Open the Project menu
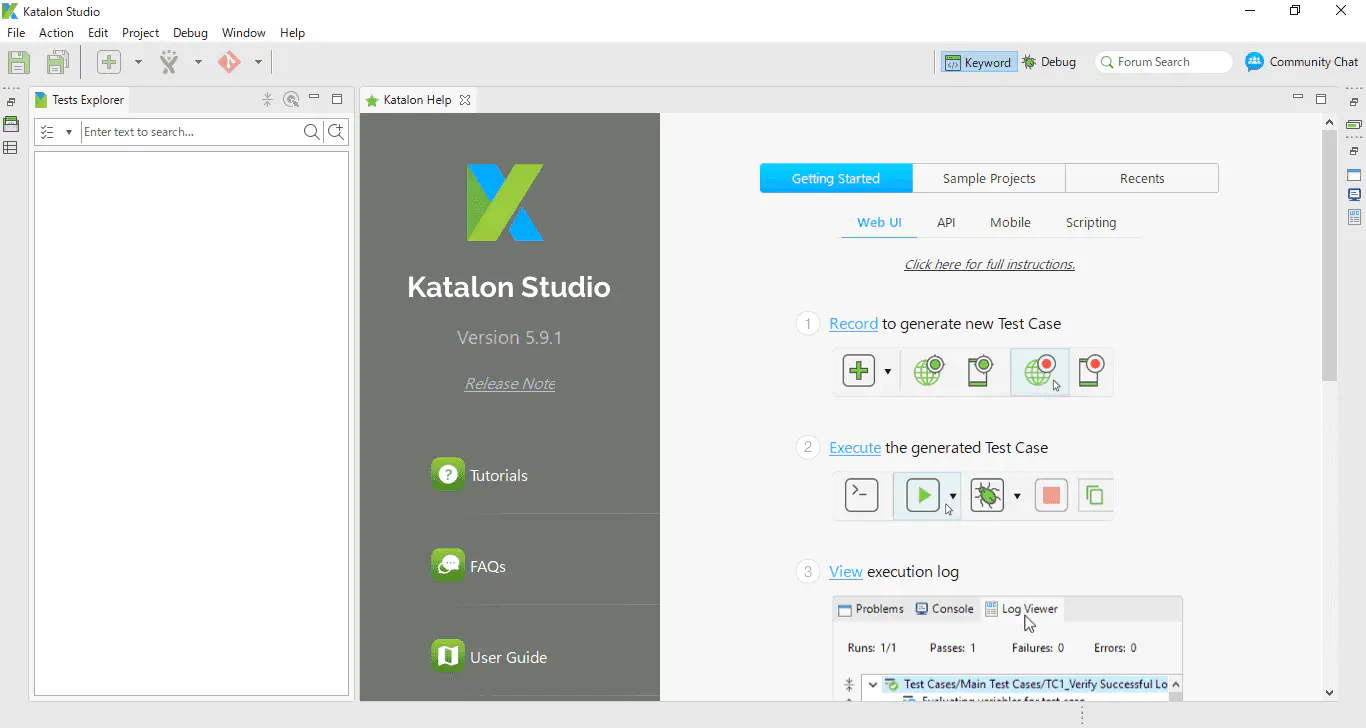Viewport: 1366px width, 728px height. point(140,32)
